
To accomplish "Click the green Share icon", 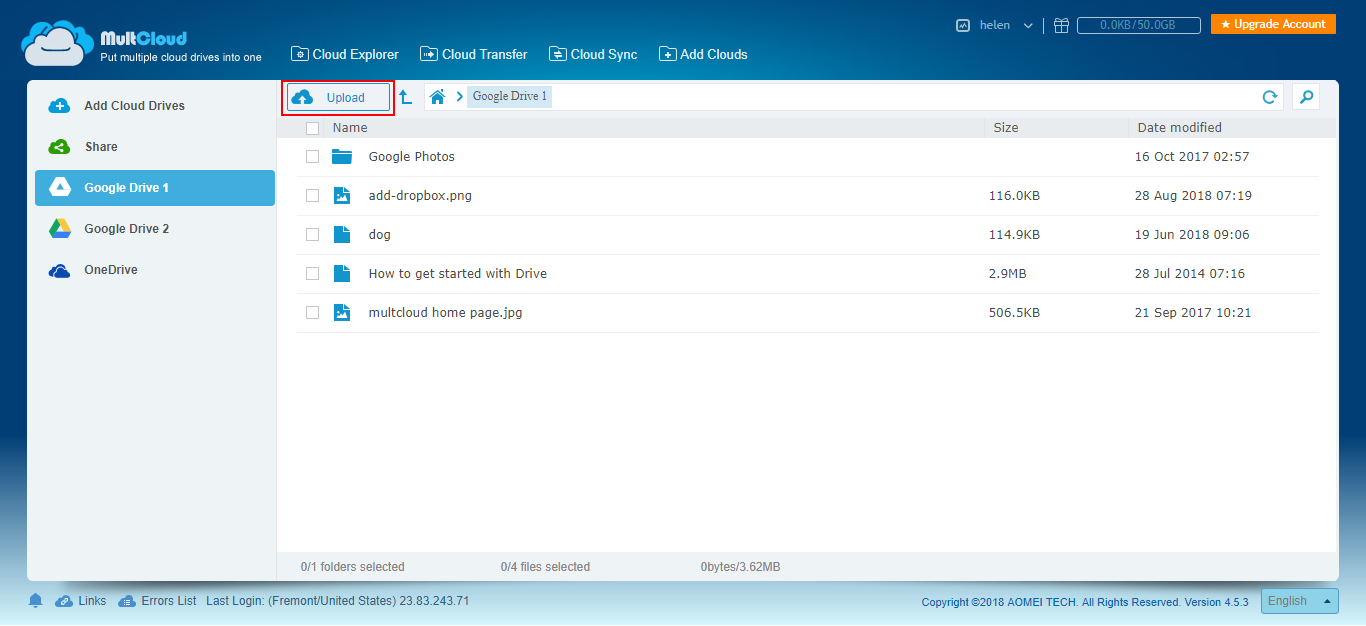I will (x=59, y=147).
